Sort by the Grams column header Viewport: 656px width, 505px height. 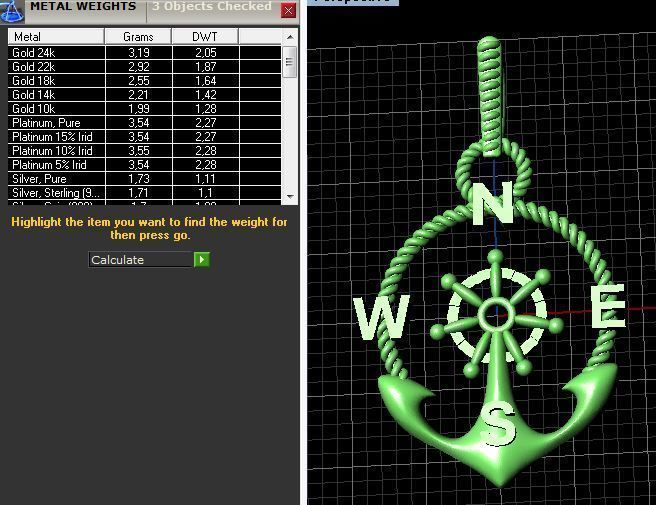click(x=138, y=37)
